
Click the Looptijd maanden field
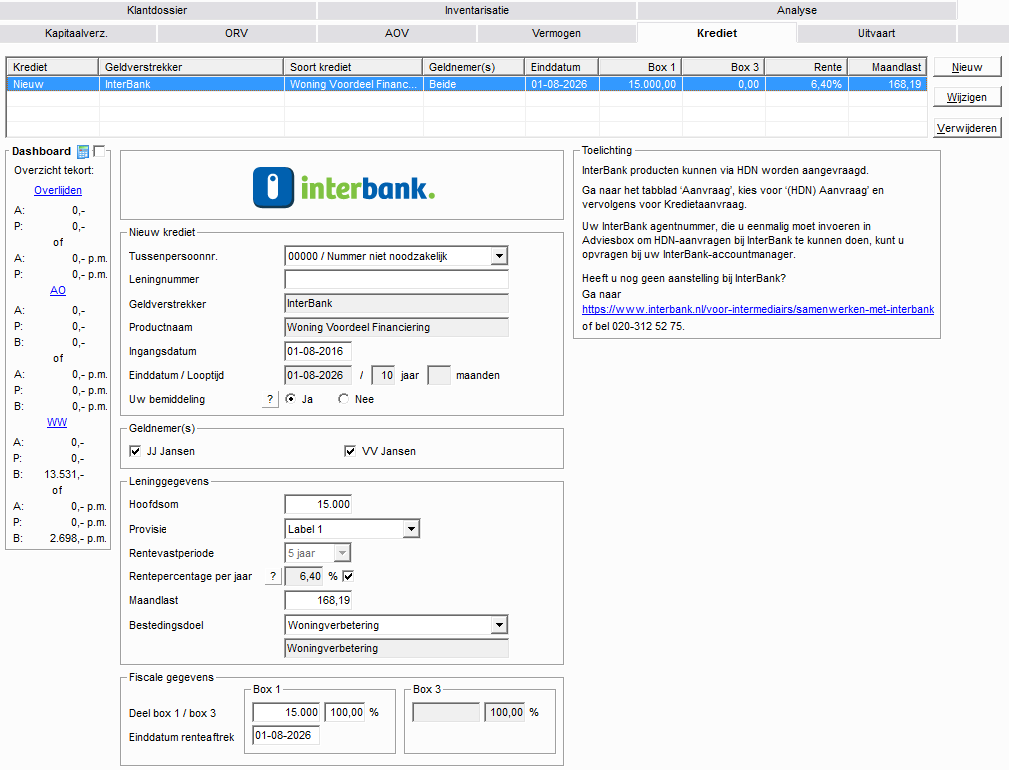click(x=439, y=375)
